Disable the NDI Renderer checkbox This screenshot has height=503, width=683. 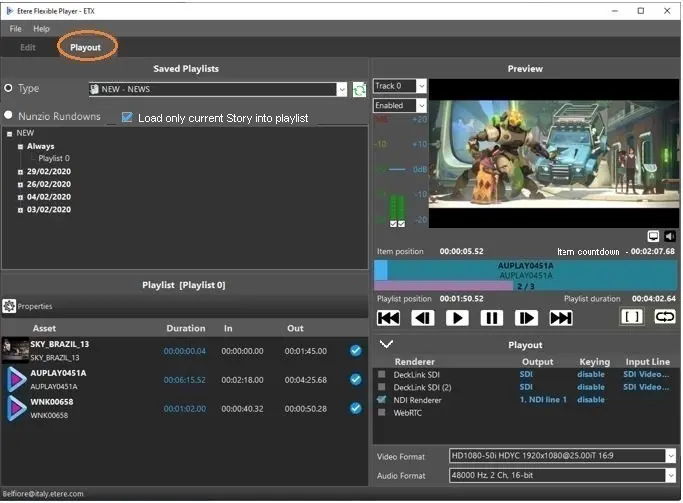[381, 400]
